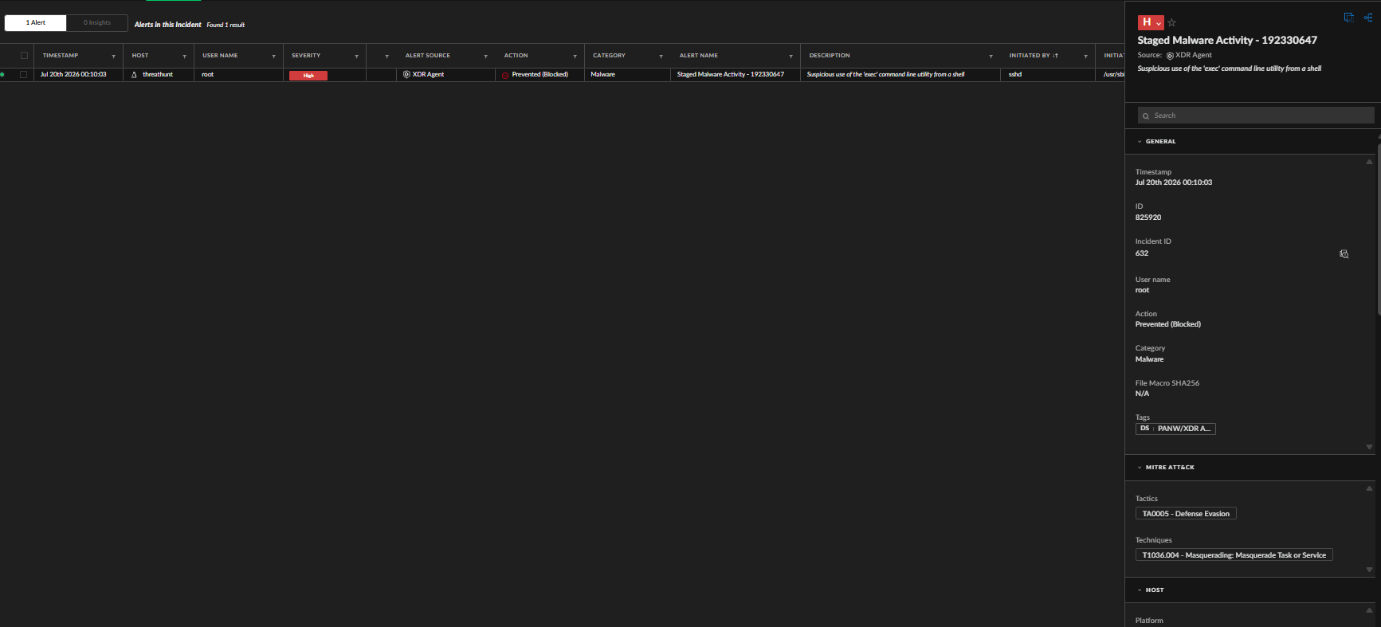Open the causality view icon in alert panel
The height and width of the screenshot is (627, 1381).
click(1368, 18)
